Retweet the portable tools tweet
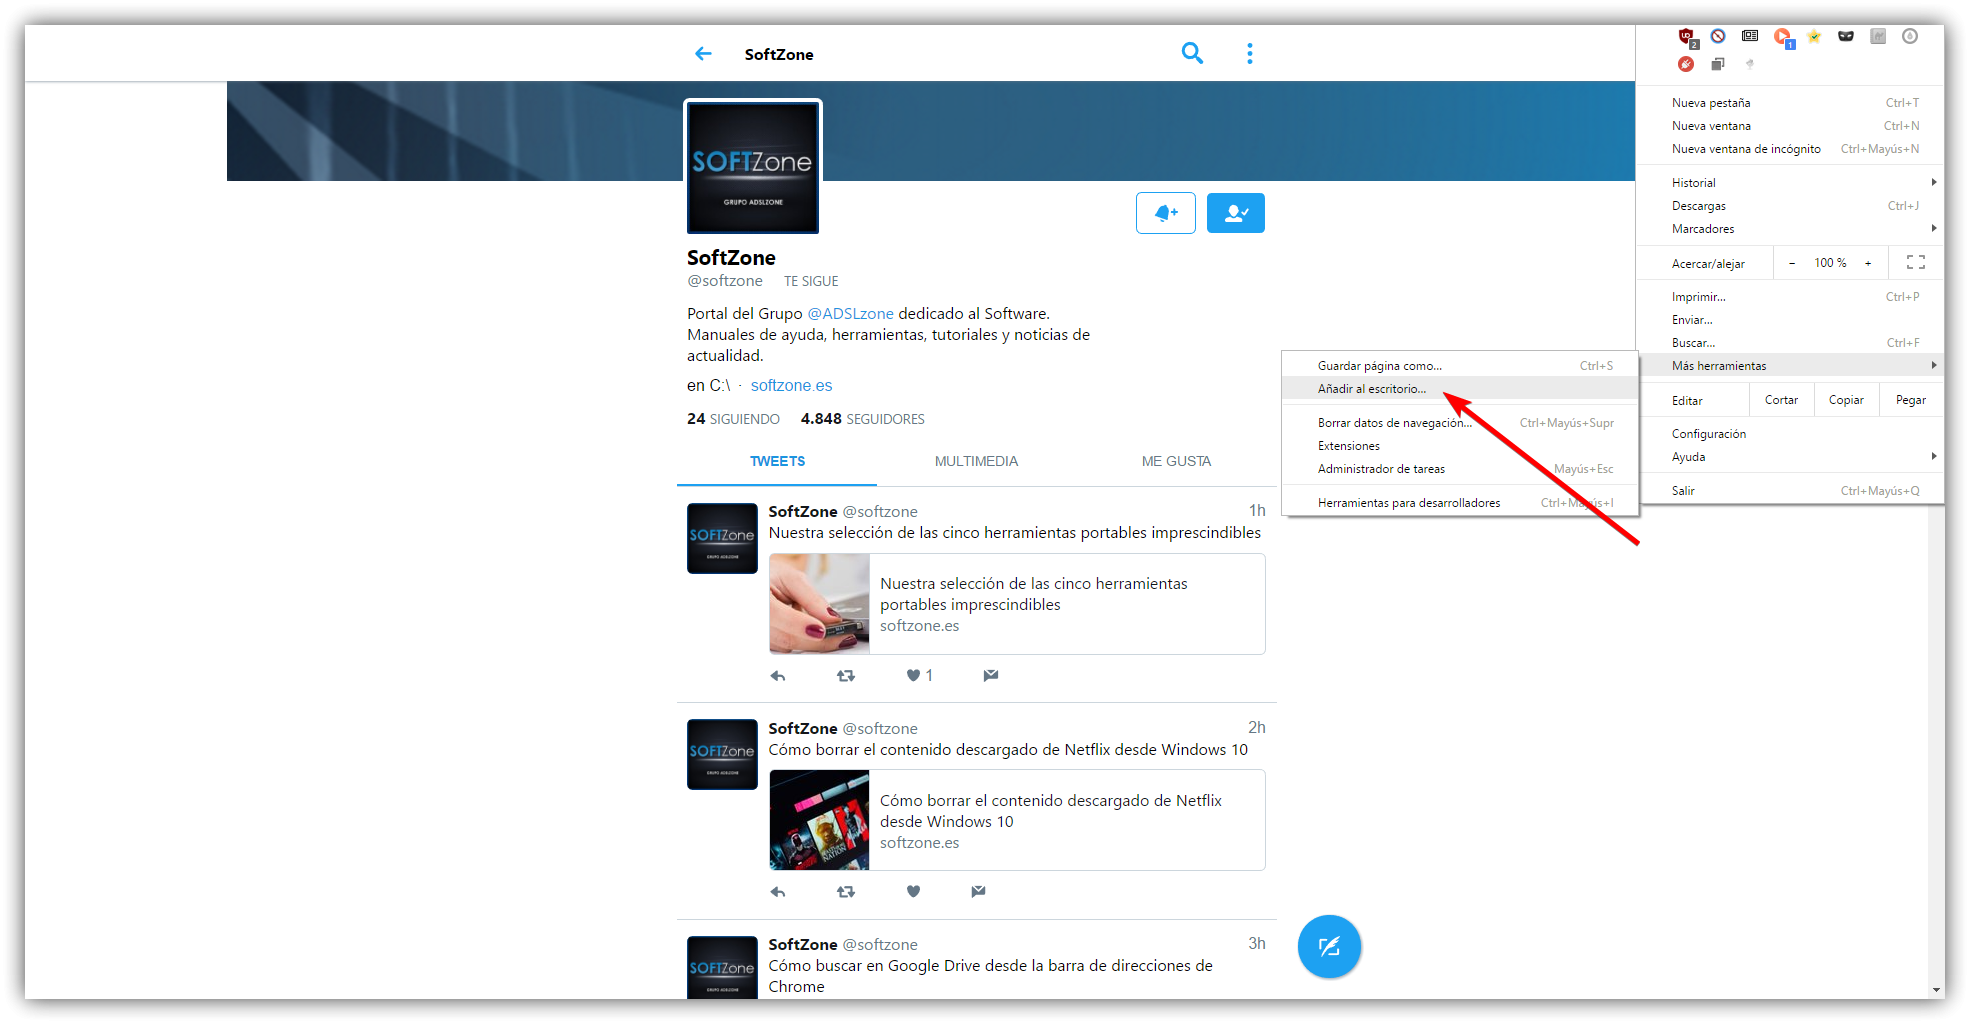The image size is (1970, 1024). [846, 676]
